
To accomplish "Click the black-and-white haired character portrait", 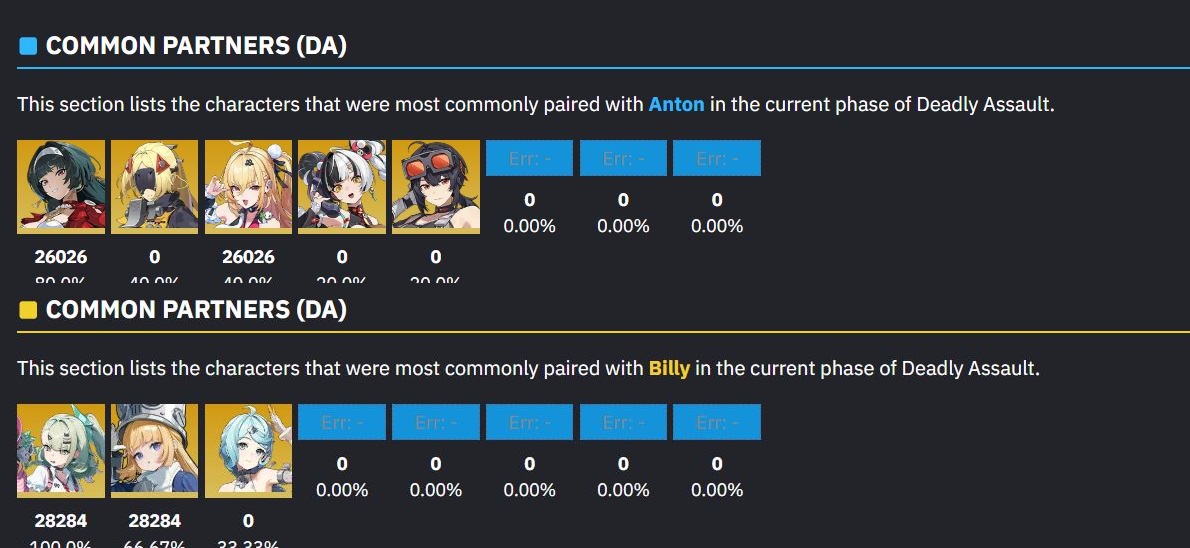I will 342,187.
